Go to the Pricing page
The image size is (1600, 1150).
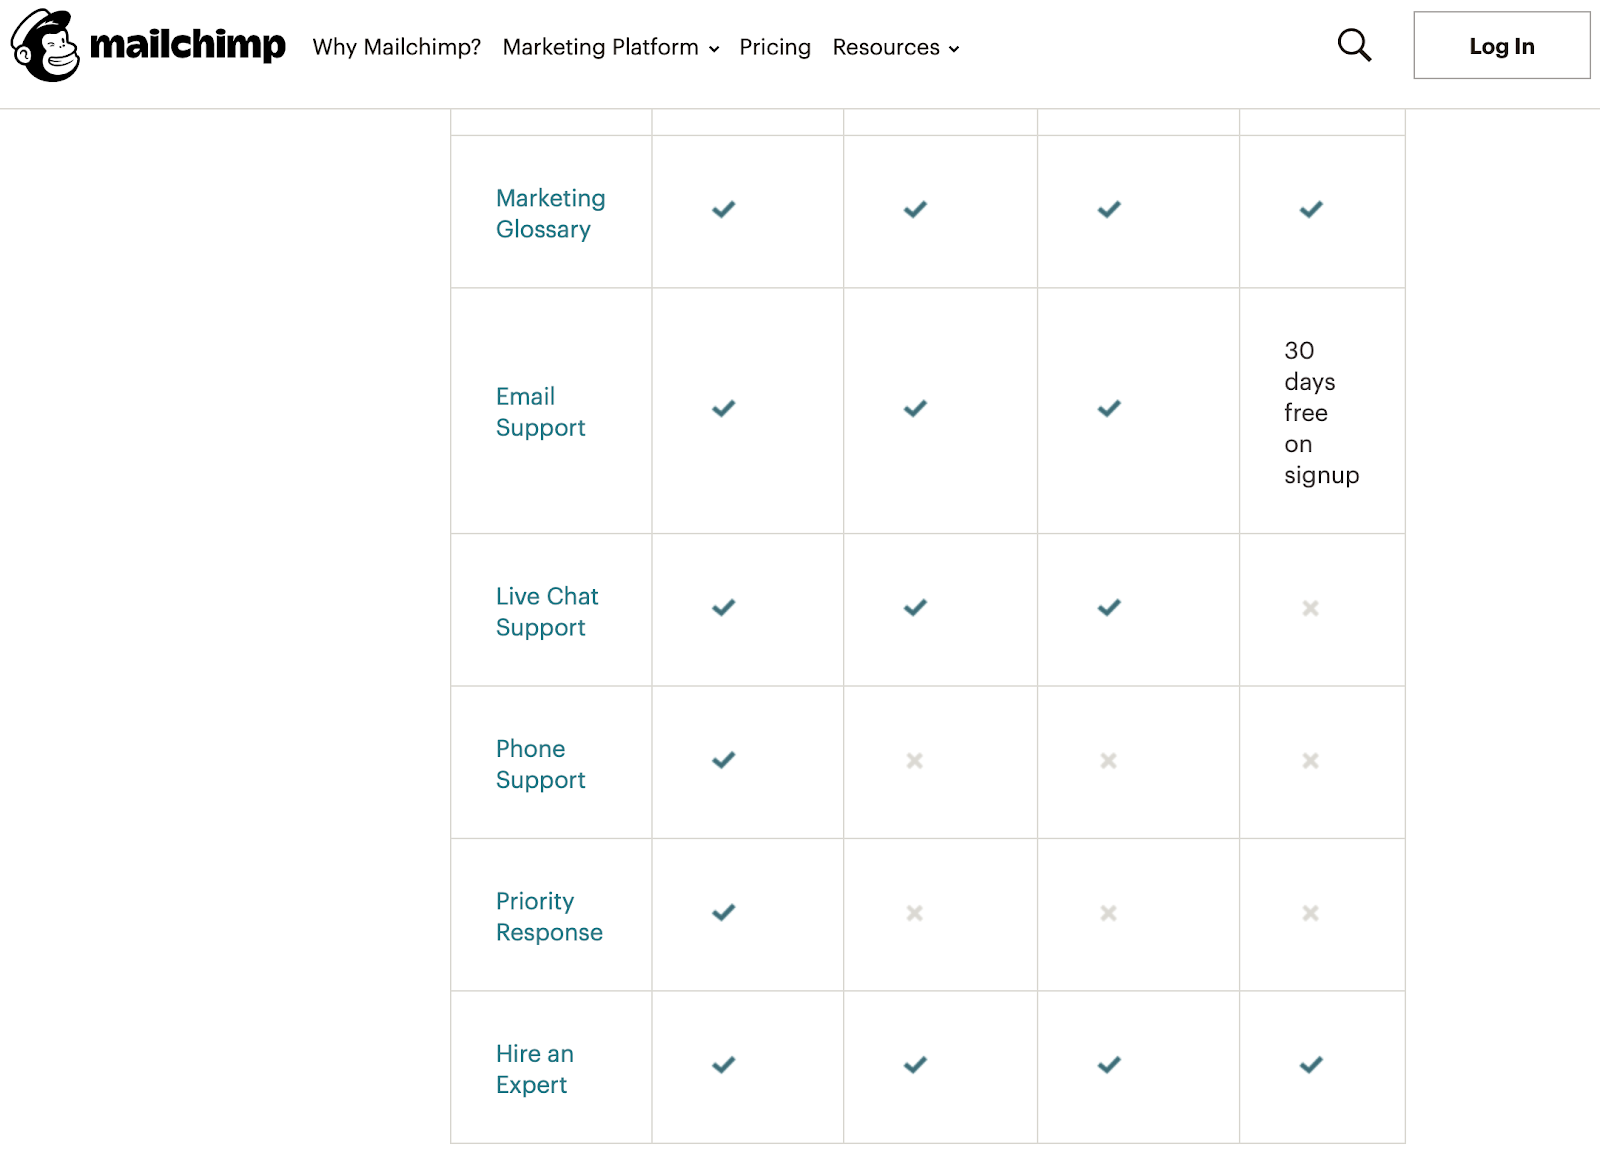click(775, 47)
